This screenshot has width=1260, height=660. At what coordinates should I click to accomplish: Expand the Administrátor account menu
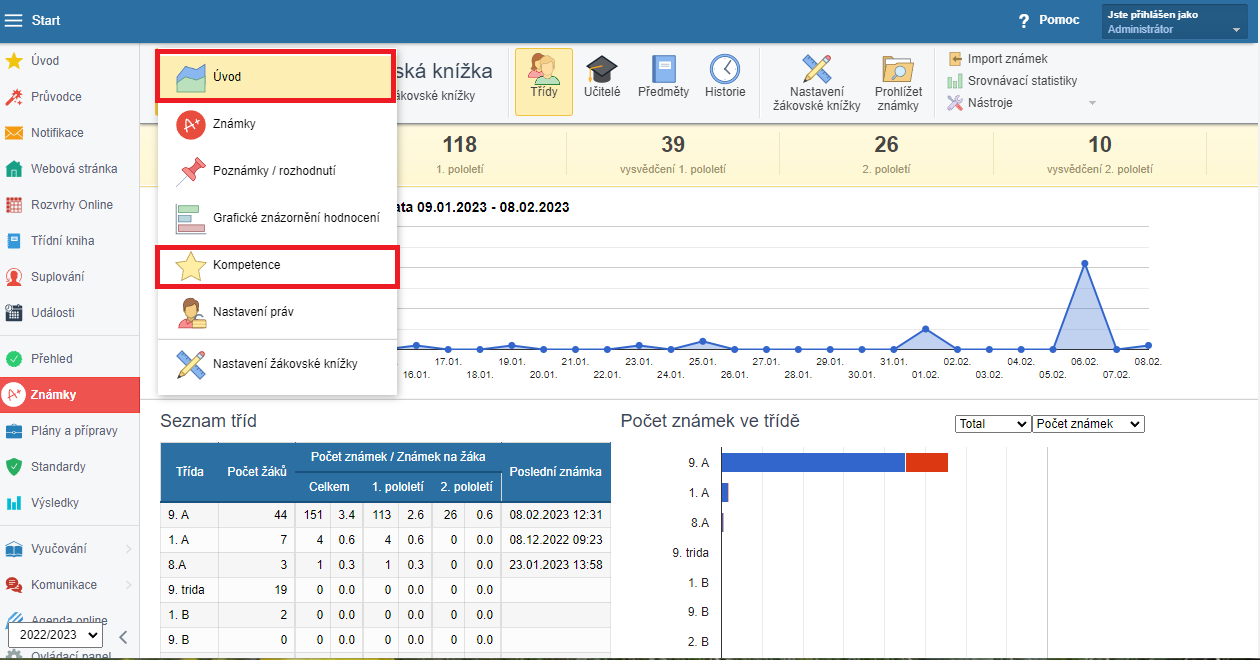pos(1174,22)
